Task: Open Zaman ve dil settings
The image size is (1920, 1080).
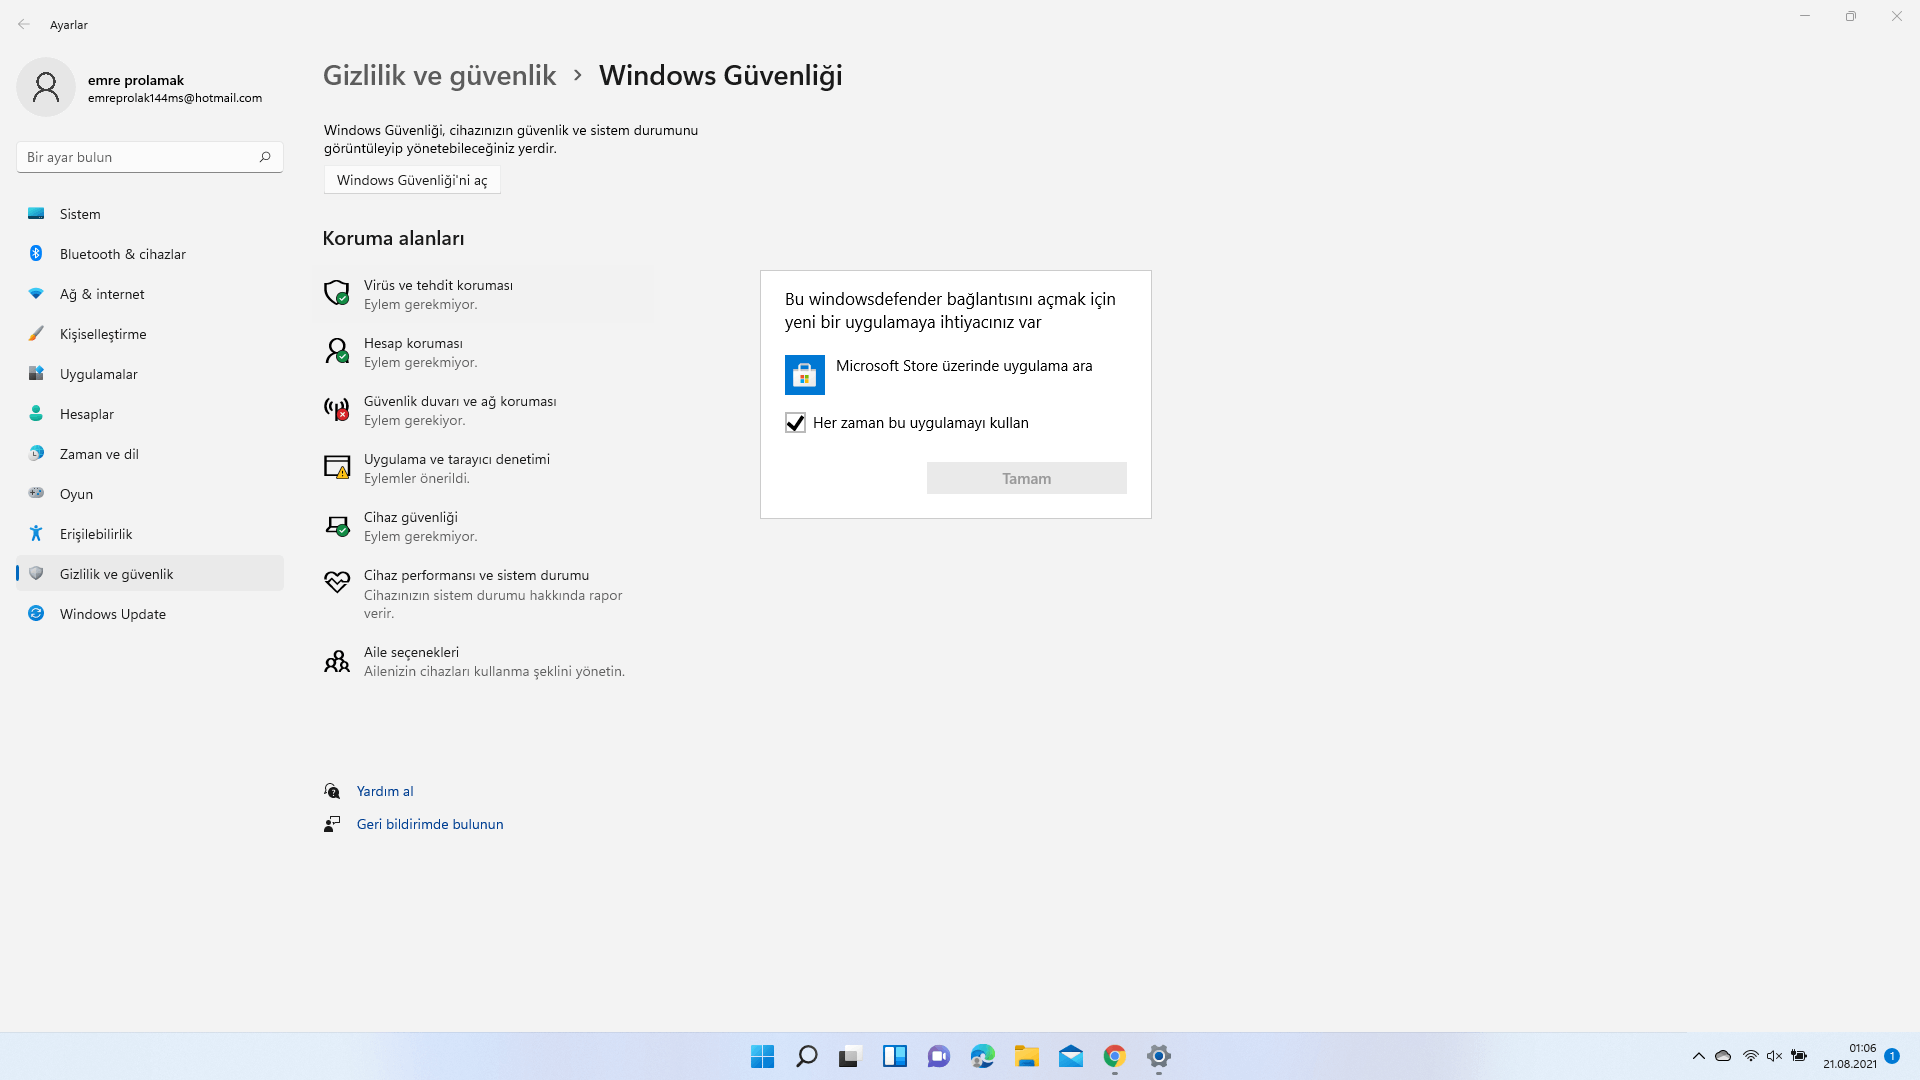Action: point(150,454)
